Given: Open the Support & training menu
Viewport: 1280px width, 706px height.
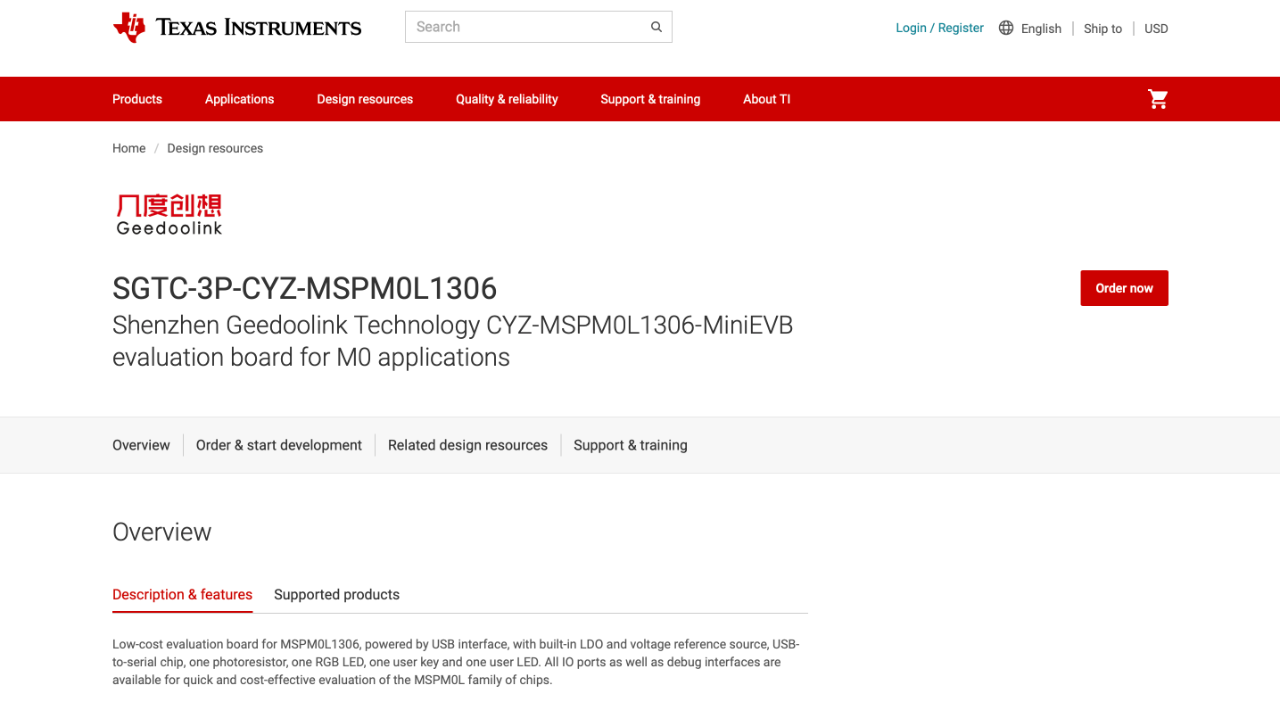Looking at the screenshot, I should (x=650, y=99).
